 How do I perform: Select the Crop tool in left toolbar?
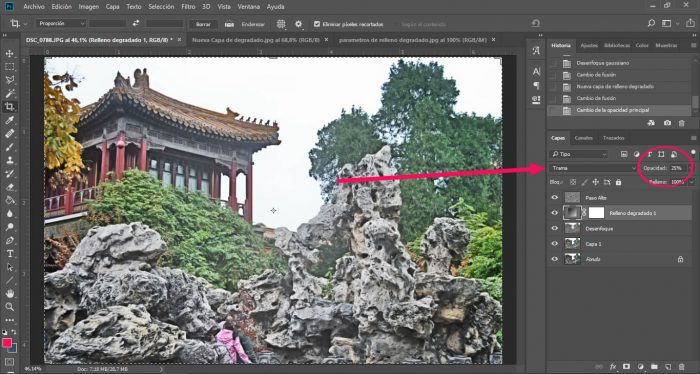tap(9, 107)
